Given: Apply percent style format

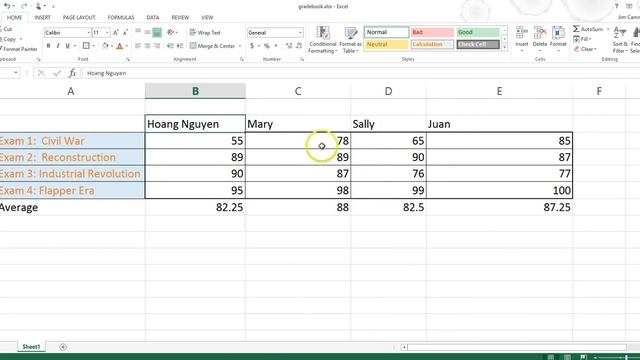Looking at the screenshot, I should tap(267, 46).
